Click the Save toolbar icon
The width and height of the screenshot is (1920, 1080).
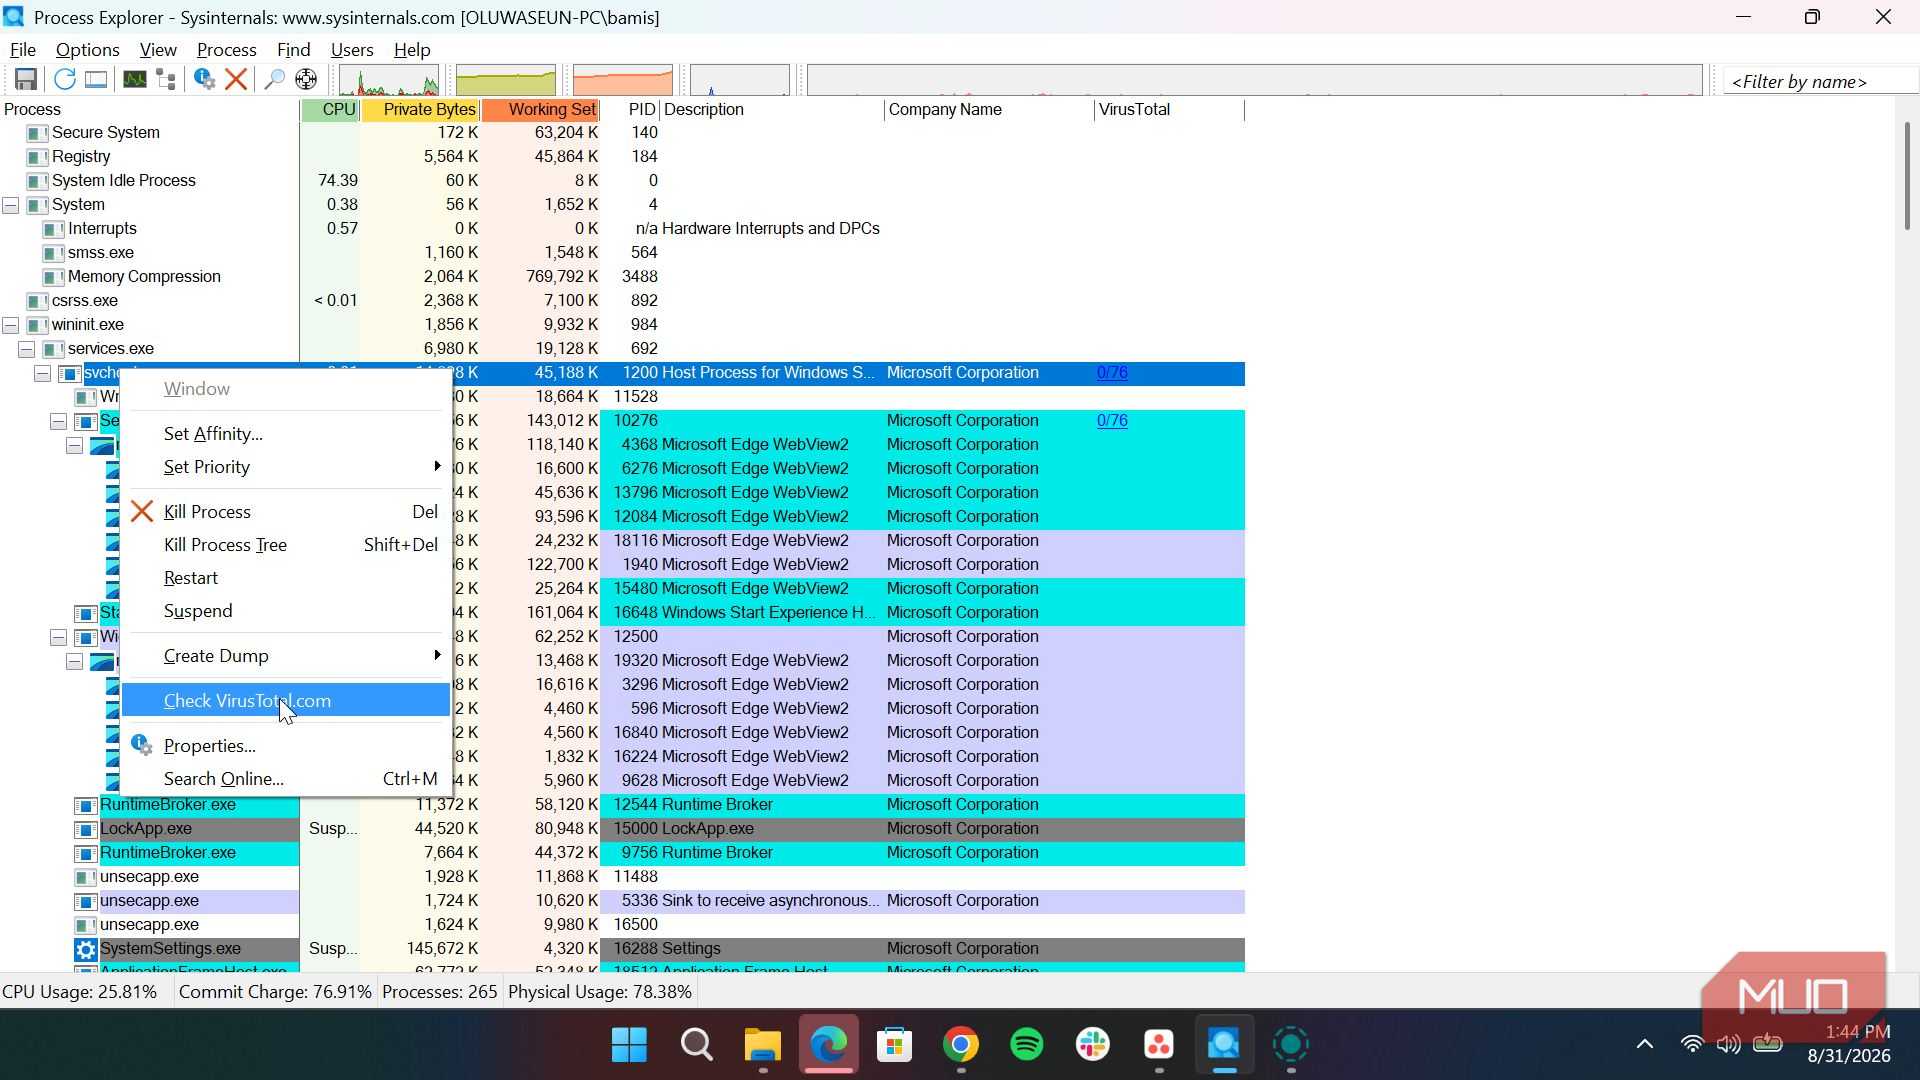click(26, 80)
